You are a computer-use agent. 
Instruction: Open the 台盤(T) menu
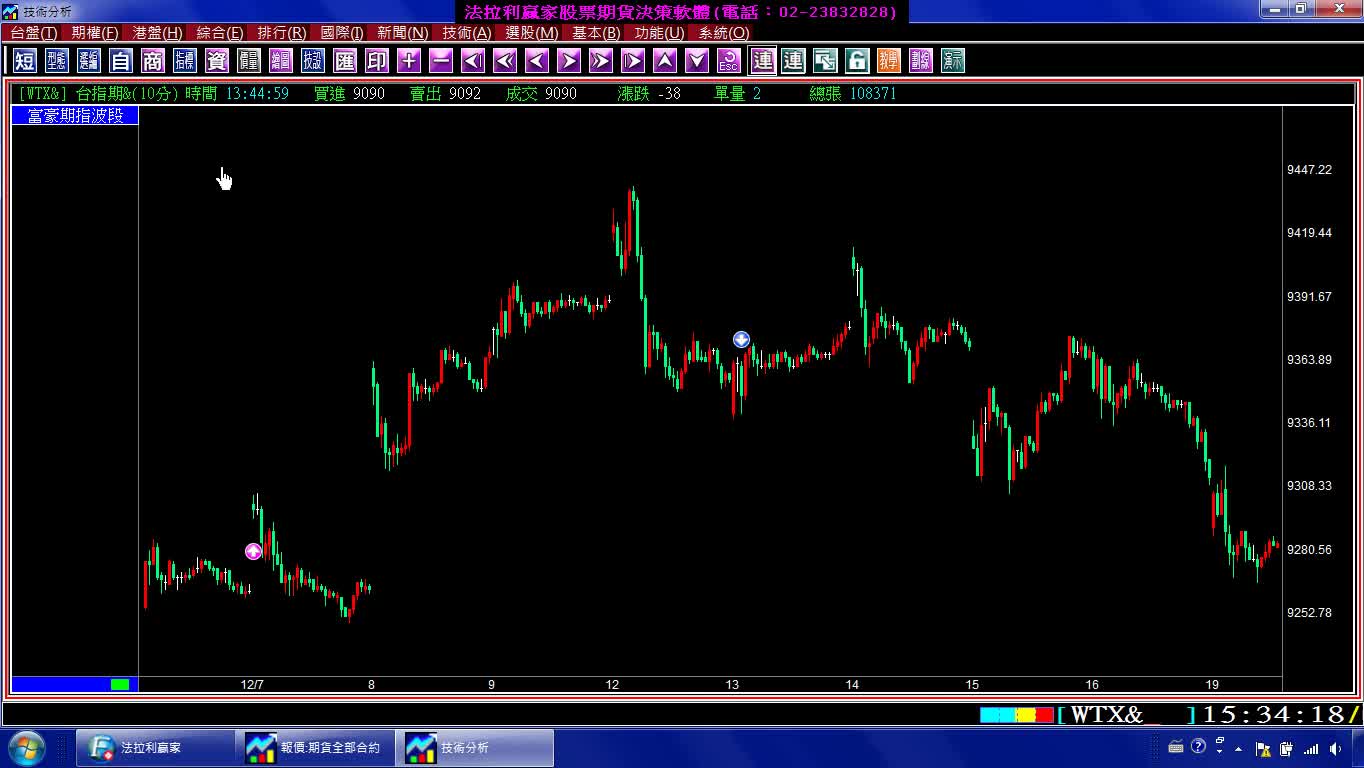coord(34,33)
